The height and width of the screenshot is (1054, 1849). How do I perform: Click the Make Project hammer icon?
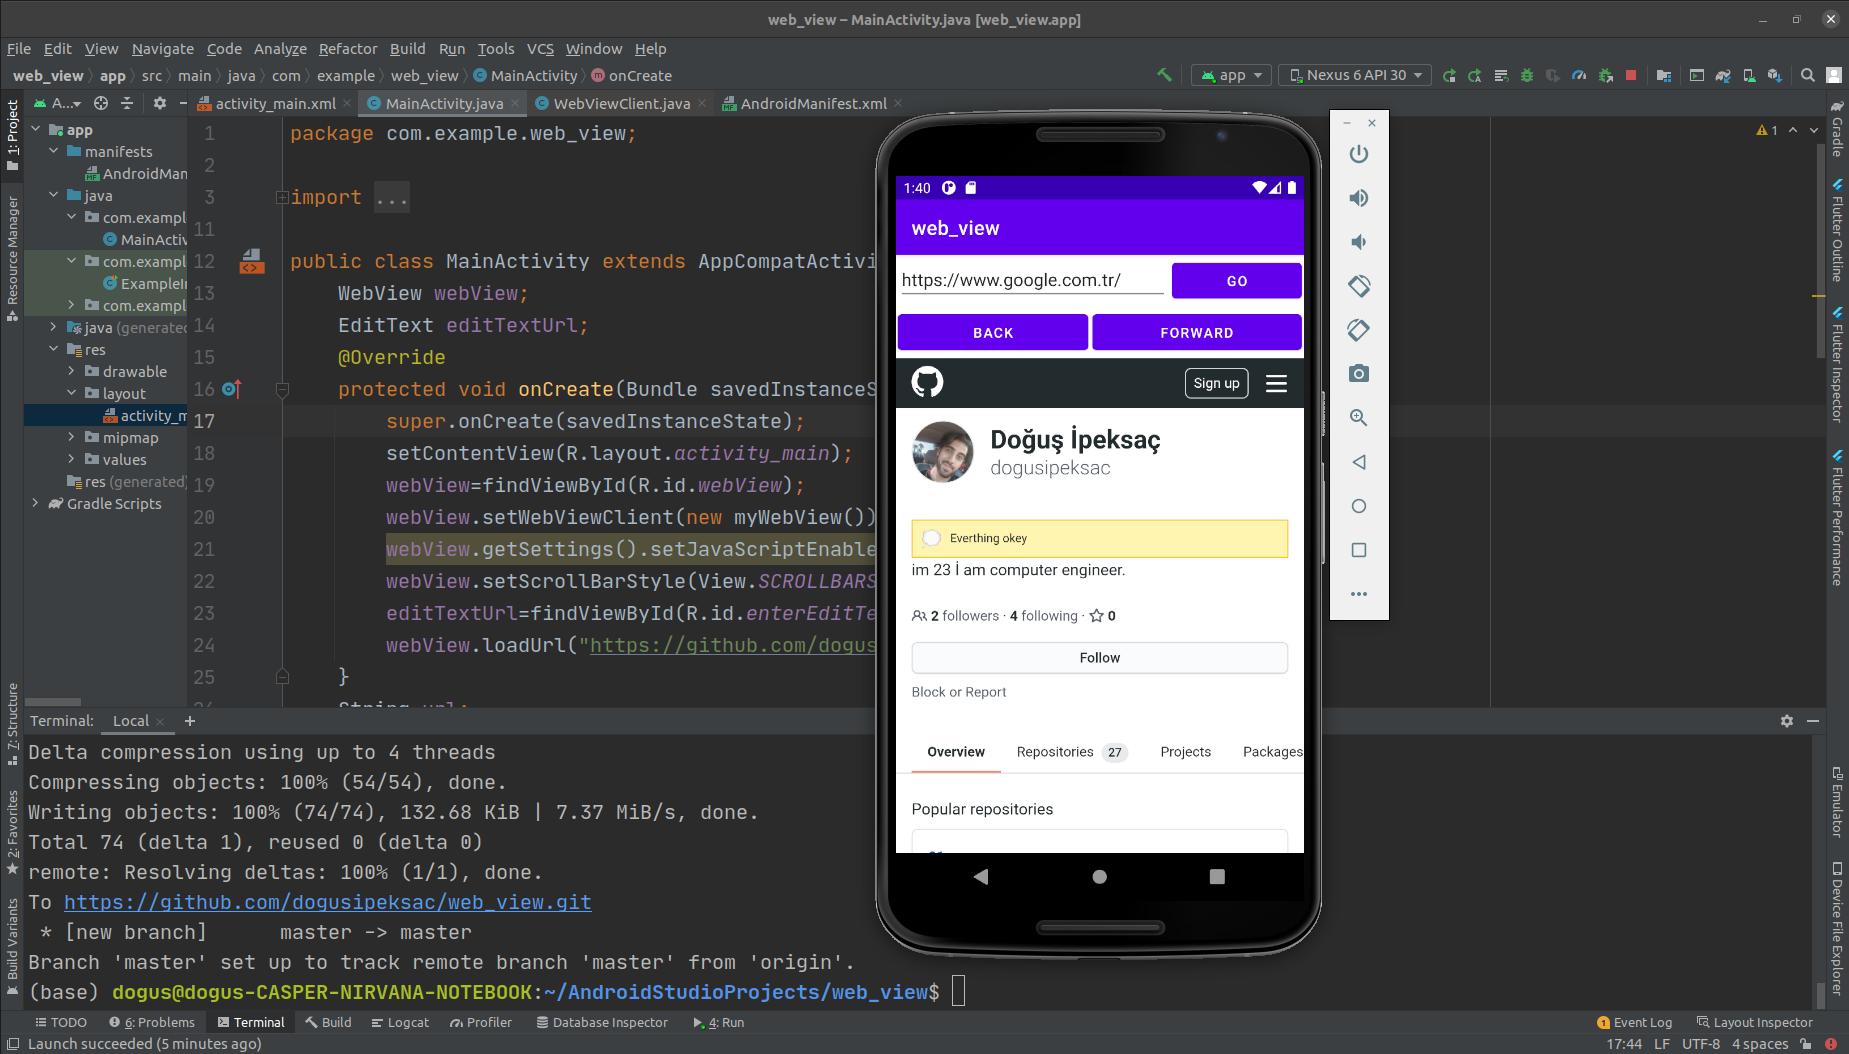[x=1164, y=75]
